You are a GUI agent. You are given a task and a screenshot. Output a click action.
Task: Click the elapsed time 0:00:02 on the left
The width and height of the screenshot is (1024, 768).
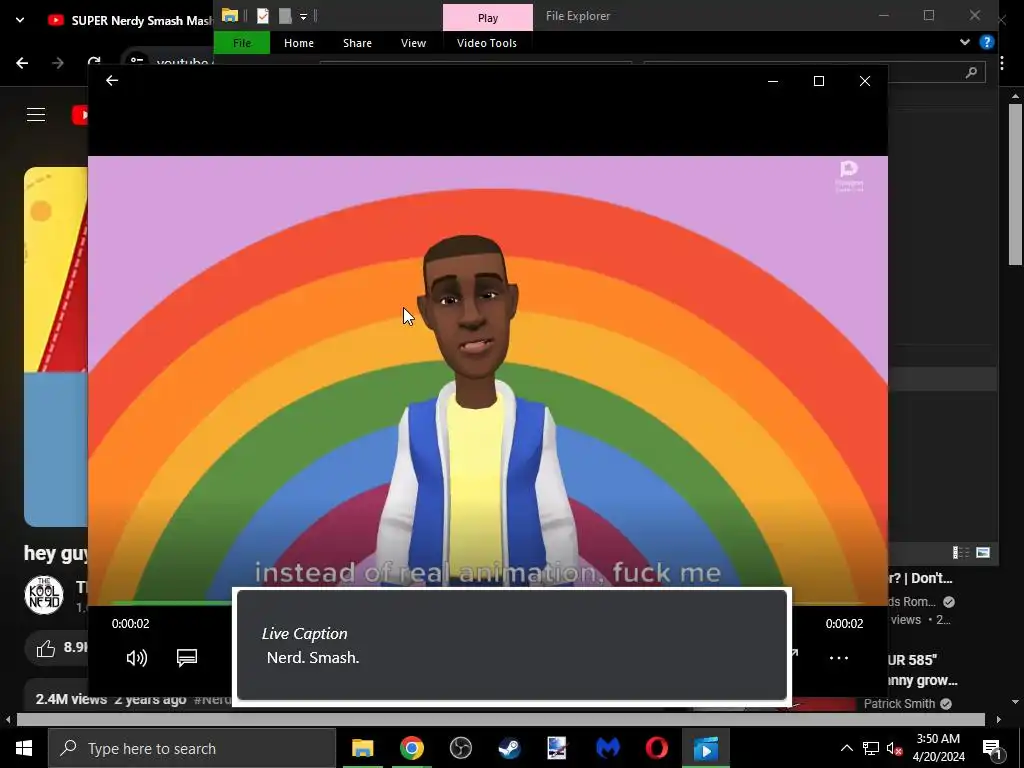[131, 624]
